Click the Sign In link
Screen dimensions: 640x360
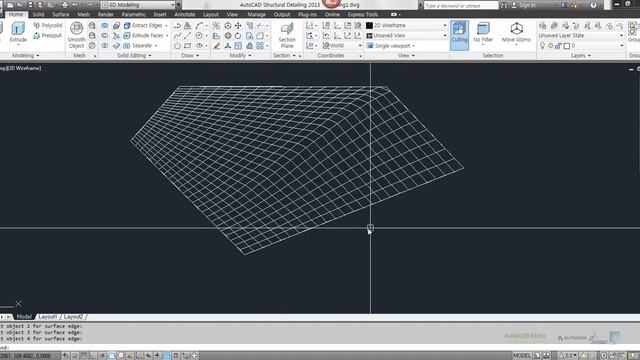coord(527,5)
